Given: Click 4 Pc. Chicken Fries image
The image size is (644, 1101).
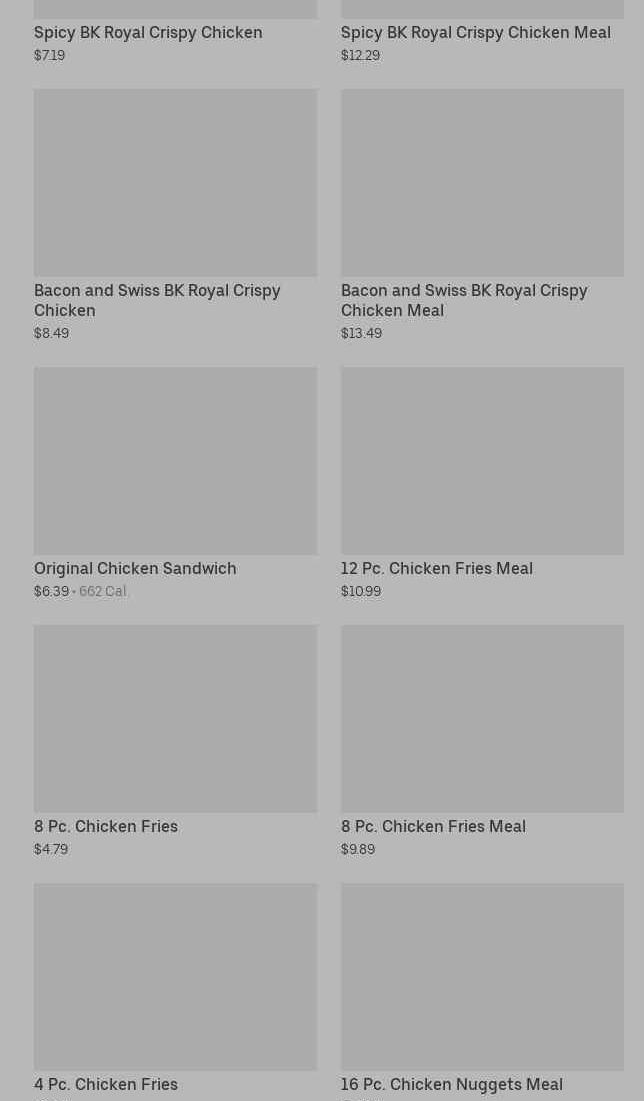Looking at the screenshot, I should click(x=175, y=976).
